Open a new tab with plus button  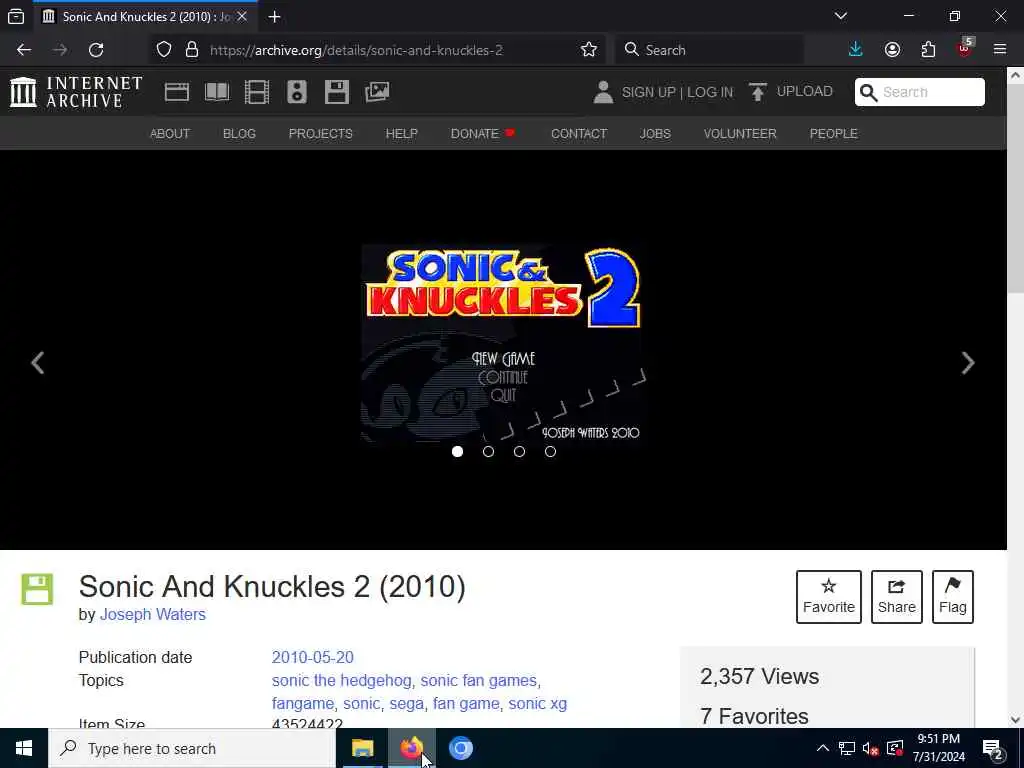point(274,16)
